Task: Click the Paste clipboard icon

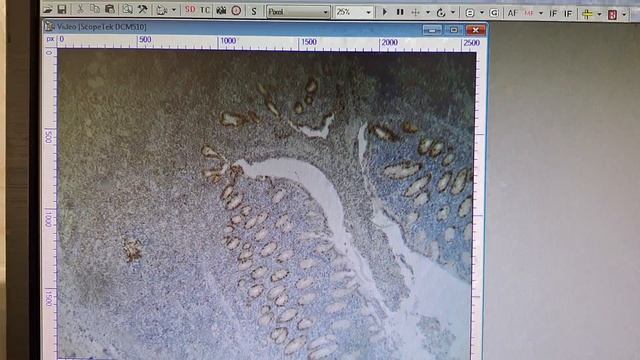Action: [x=109, y=9]
